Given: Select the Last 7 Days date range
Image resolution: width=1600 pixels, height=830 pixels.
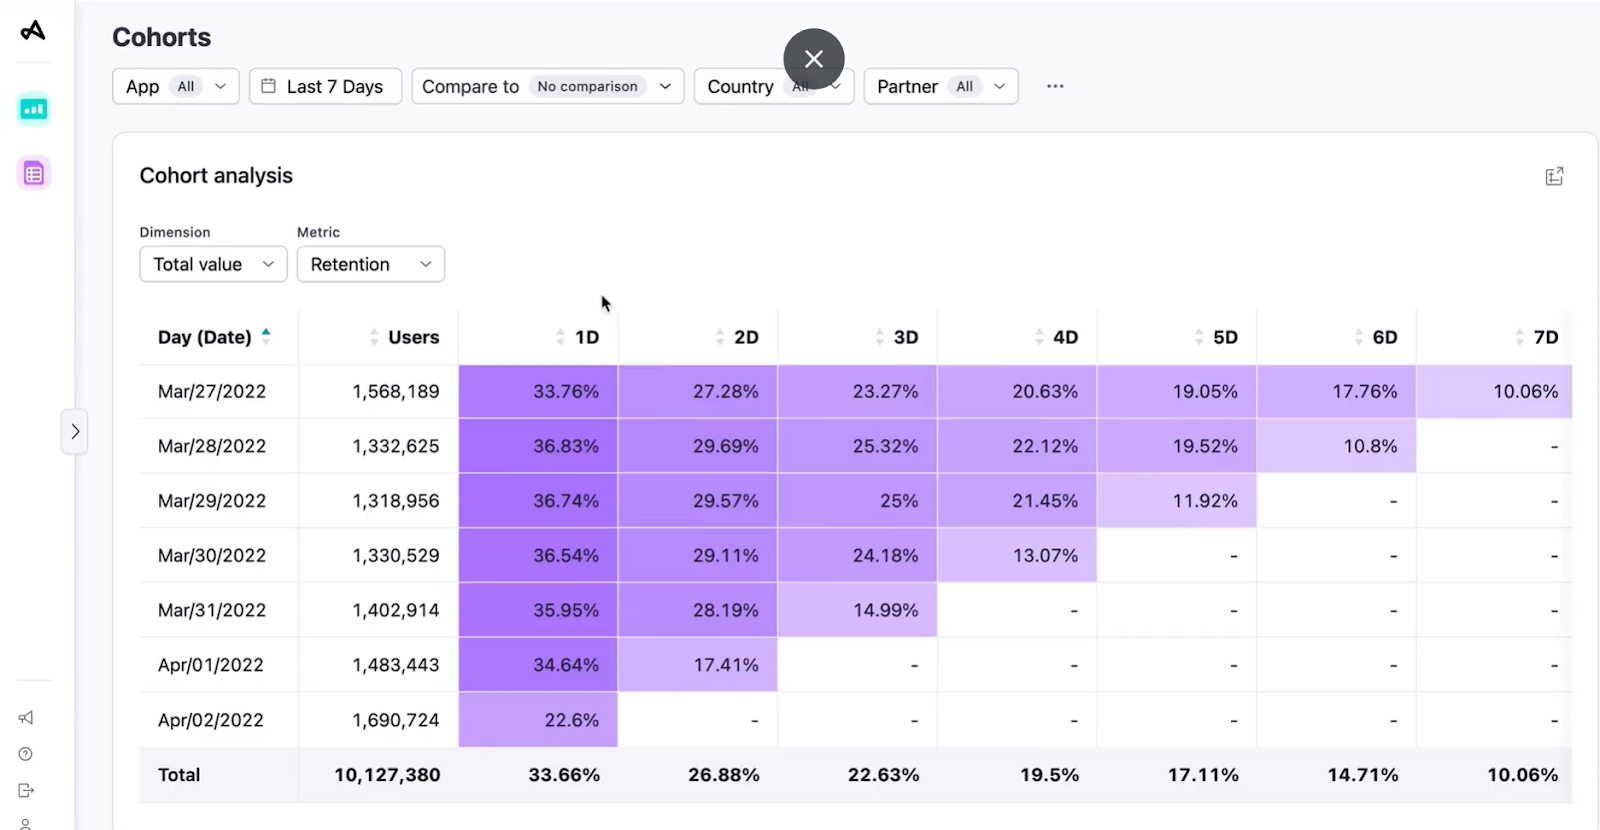Looking at the screenshot, I should [325, 86].
